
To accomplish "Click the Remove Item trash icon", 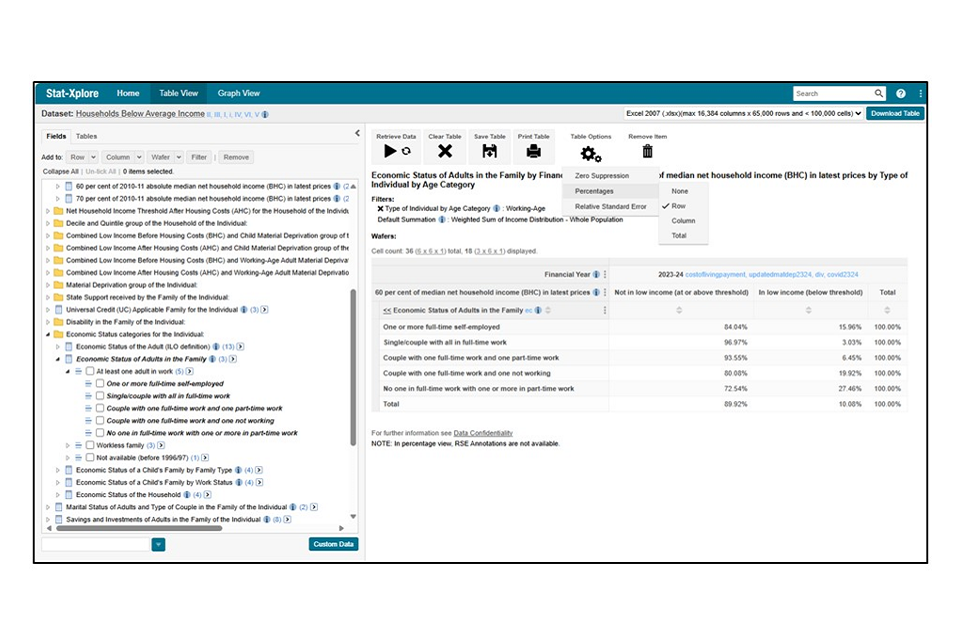I will [647, 151].
